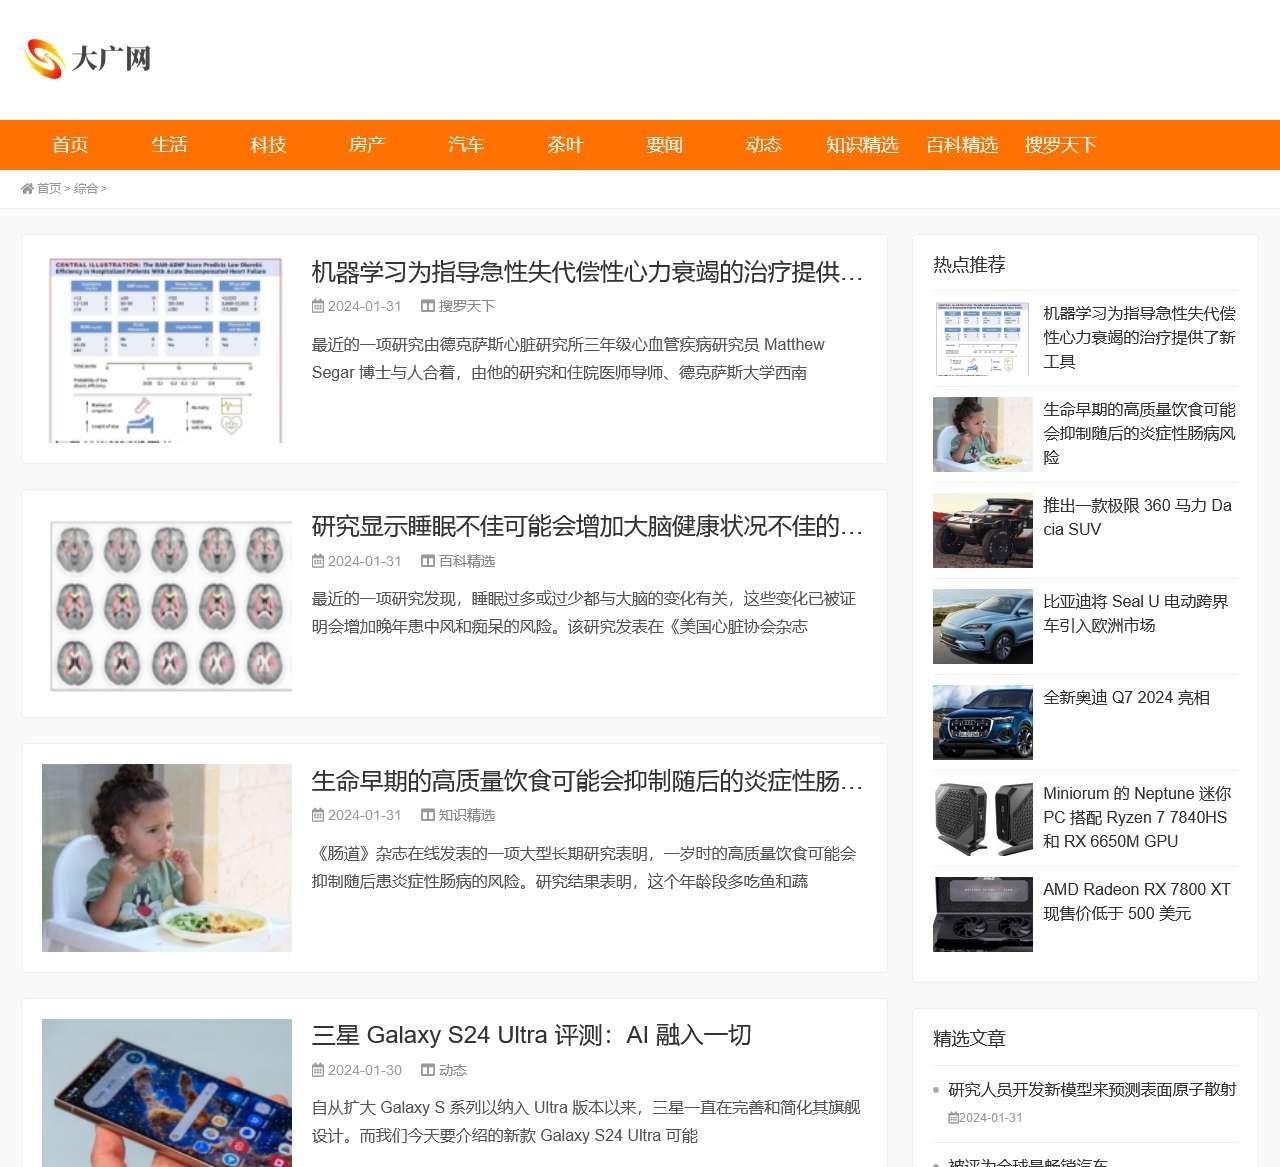
Task: Select 搜罗天下 in navigation bar
Action: coord(1060,145)
